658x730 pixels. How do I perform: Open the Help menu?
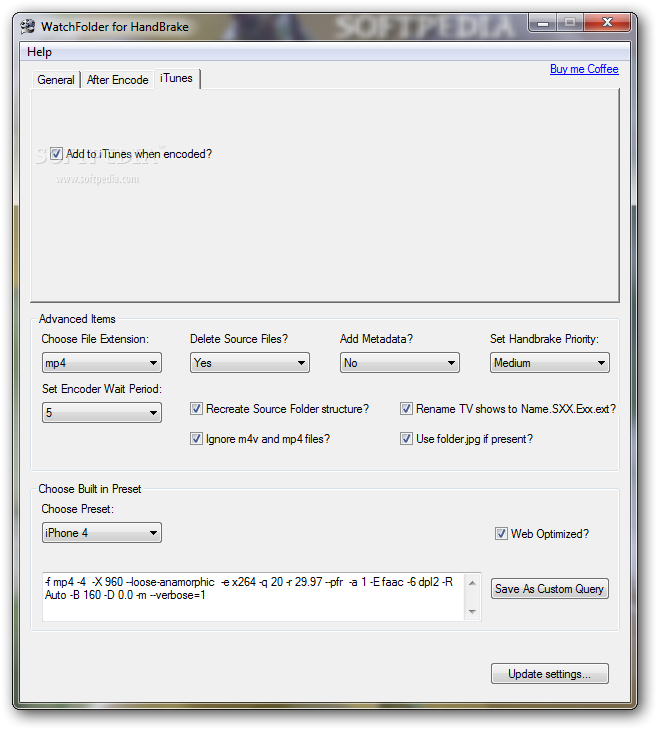39,52
